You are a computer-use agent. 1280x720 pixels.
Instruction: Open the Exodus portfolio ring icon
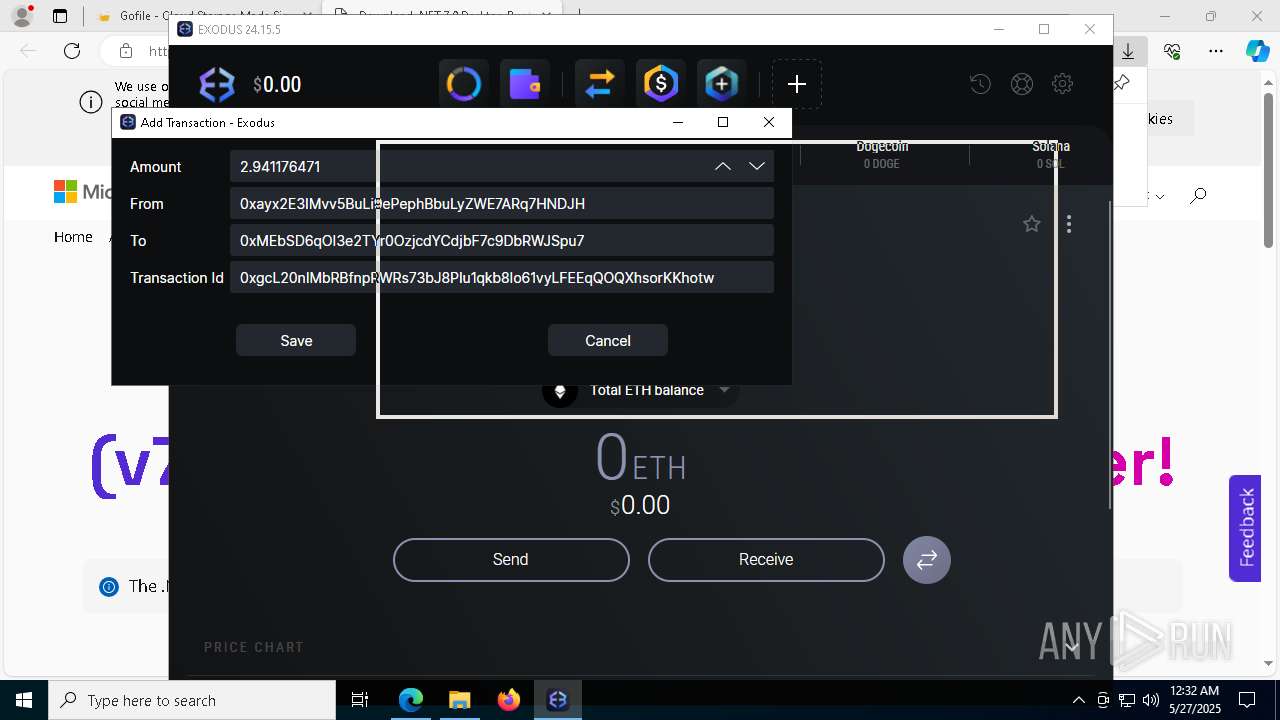(x=463, y=84)
